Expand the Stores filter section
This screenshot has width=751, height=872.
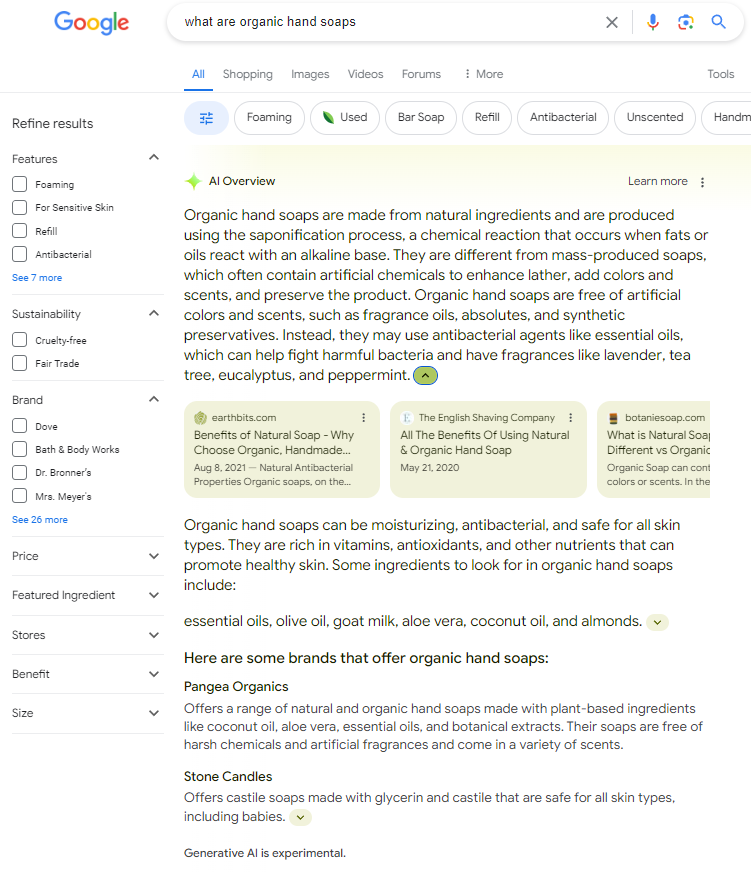[x=154, y=635]
